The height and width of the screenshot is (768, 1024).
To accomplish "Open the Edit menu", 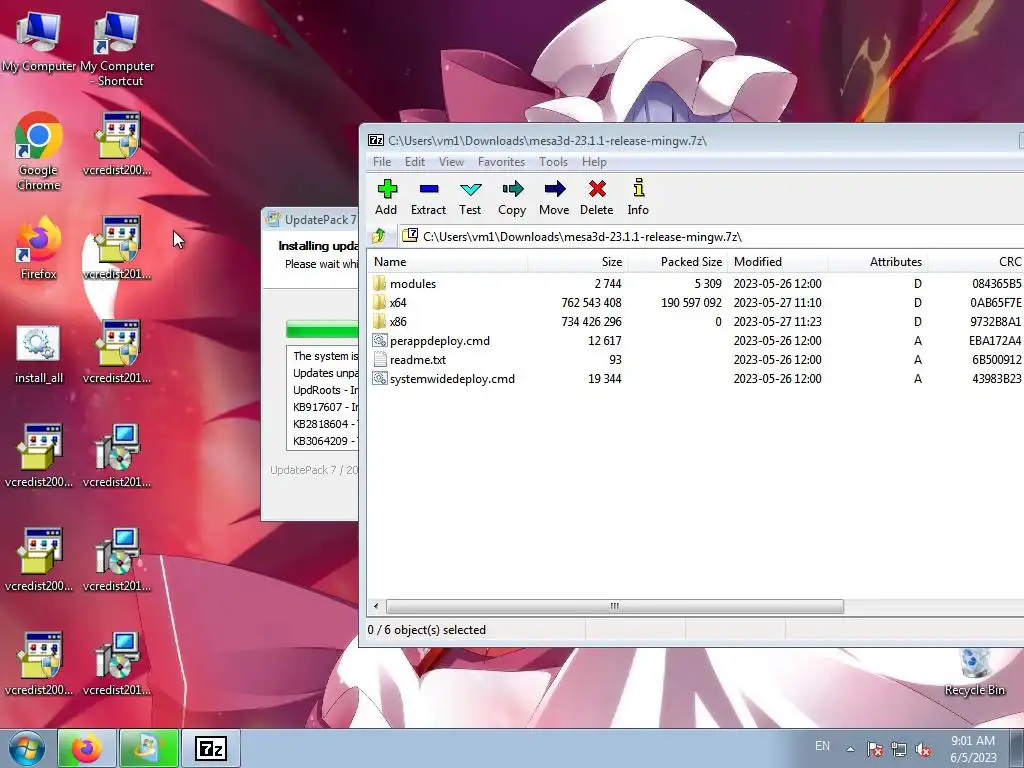I will click(x=415, y=162).
